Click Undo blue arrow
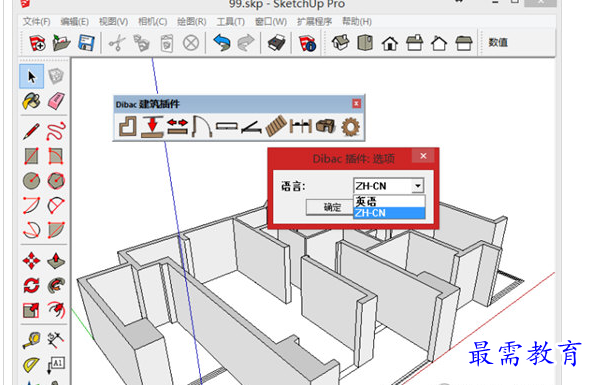This screenshot has height=385, width=590. 222,43
